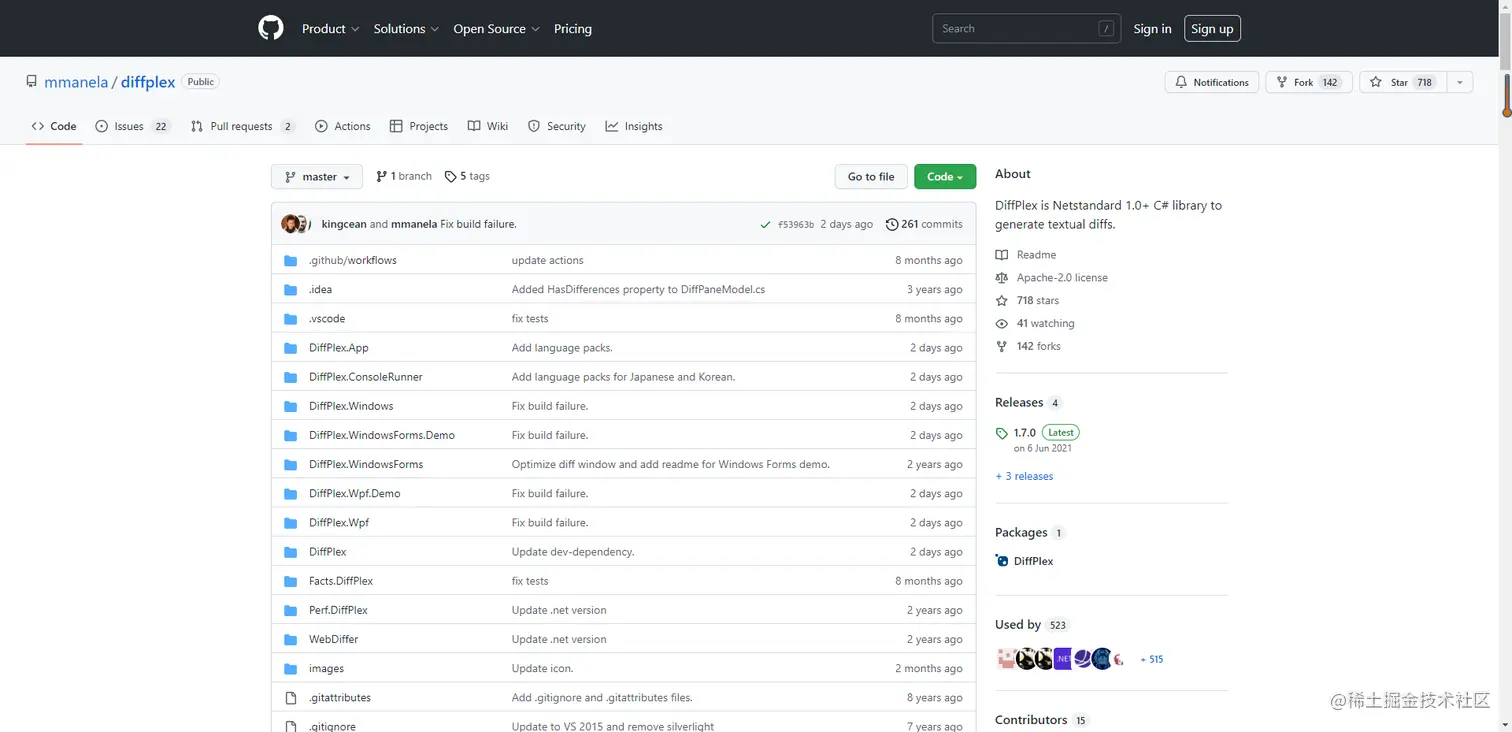1512x732 pixels.
Task: Select the green build status checkmark
Action: (765, 224)
